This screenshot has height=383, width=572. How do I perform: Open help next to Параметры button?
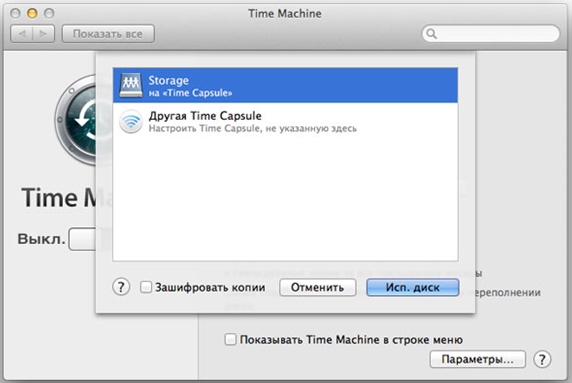542,359
